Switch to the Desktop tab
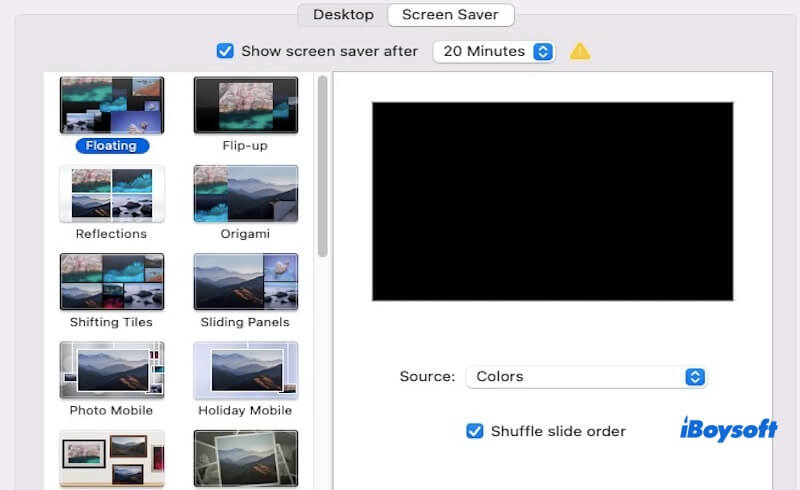This screenshot has height=490, width=800. point(343,15)
